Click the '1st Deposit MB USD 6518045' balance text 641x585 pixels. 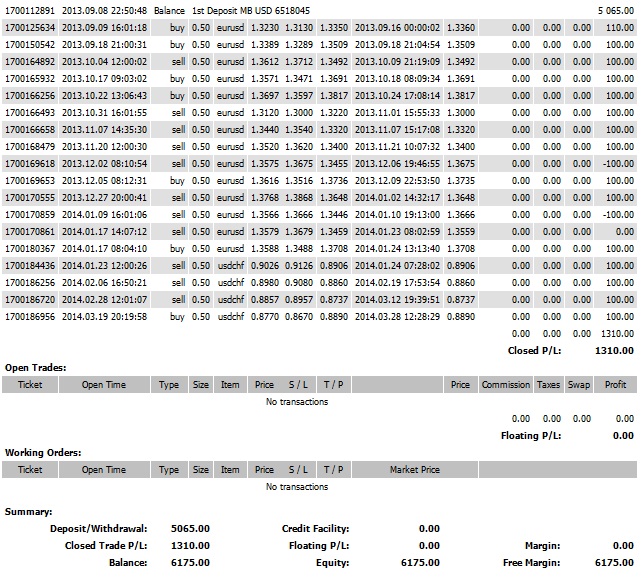coord(251,11)
